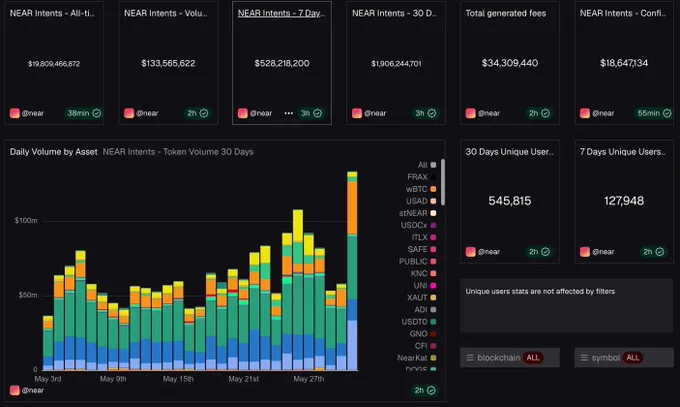The height and width of the screenshot is (407, 680).
Task: Toggle USAD series in legend
Action: pos(421,201)
